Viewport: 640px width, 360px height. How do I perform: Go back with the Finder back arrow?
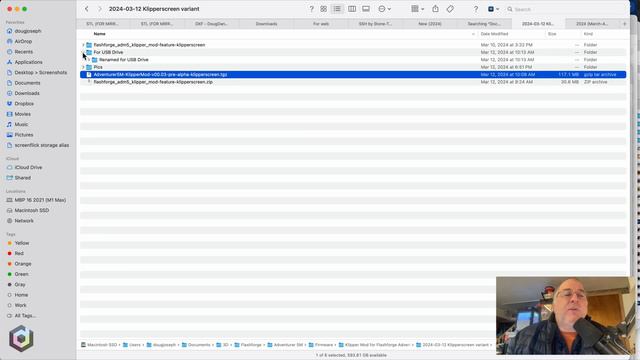tap(87, 9)
